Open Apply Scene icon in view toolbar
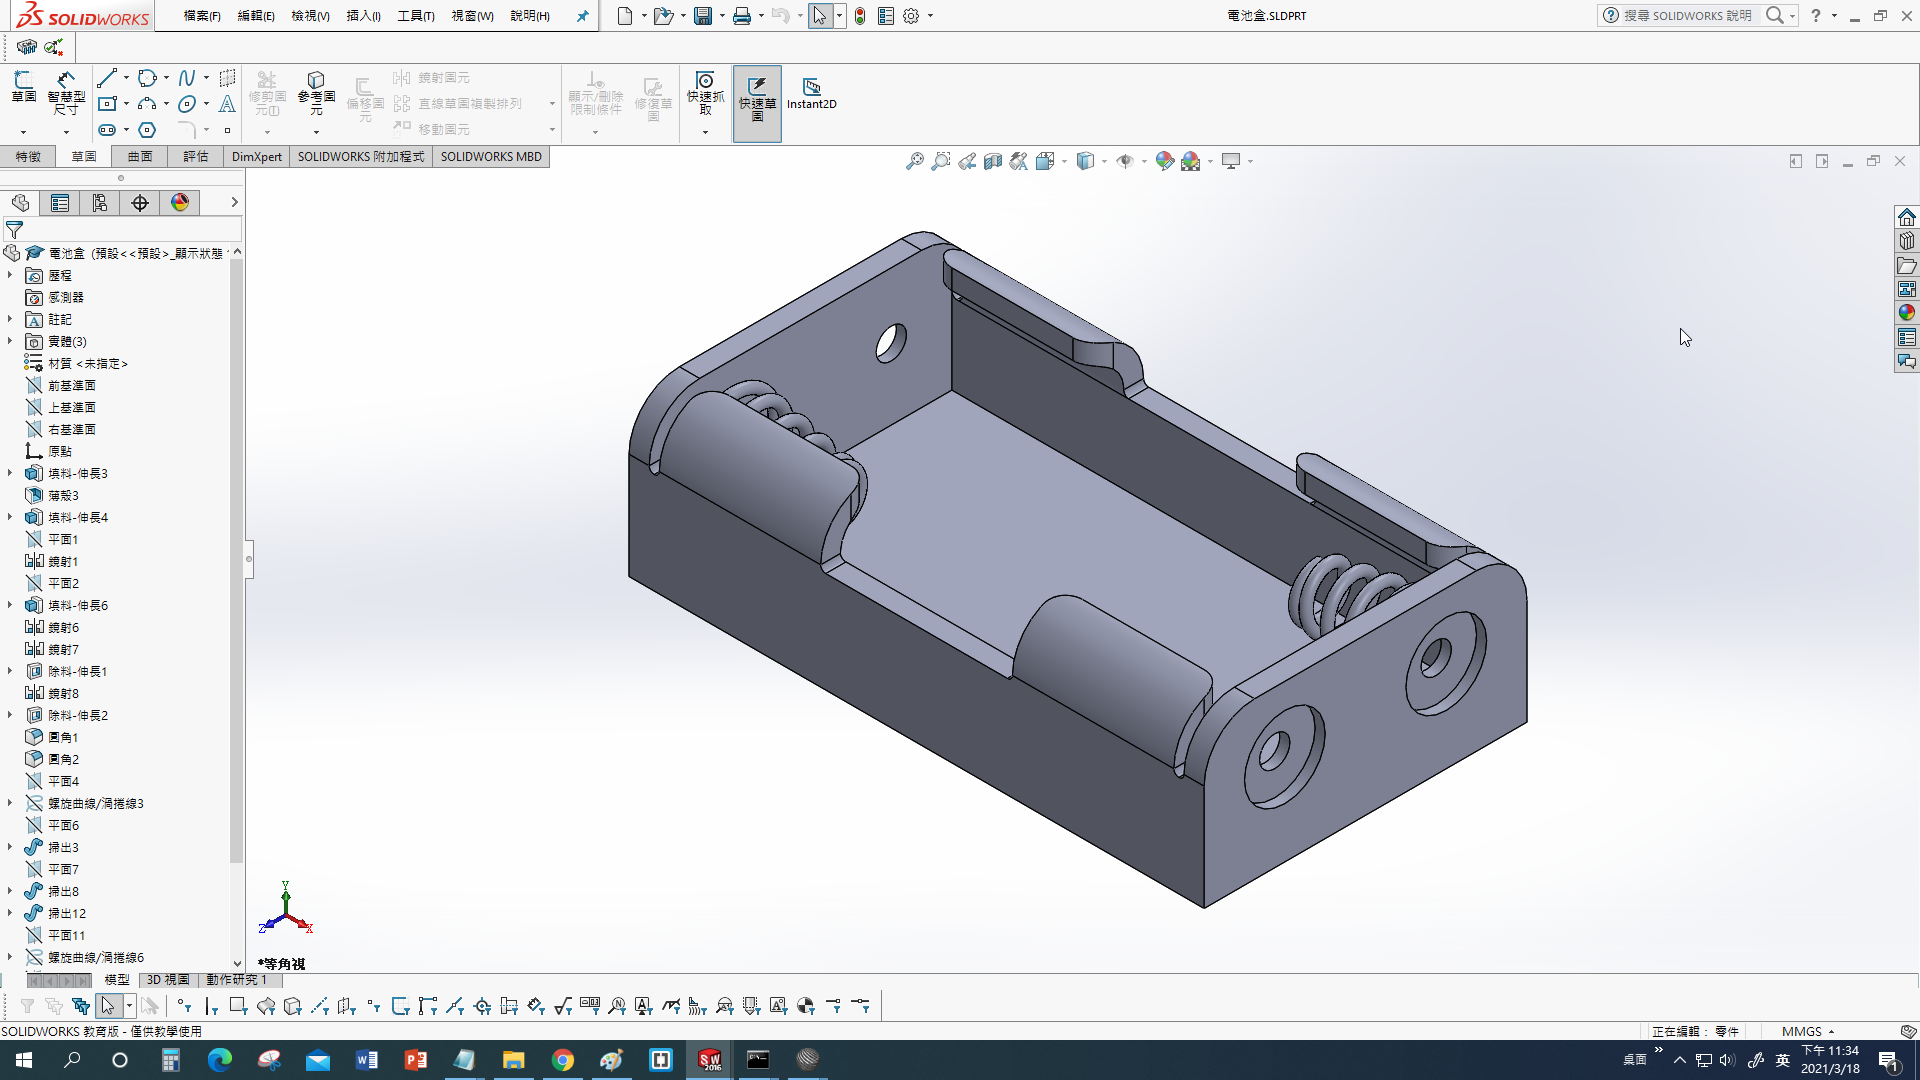The height and width of the screenshot is (1080, 1920). point(1190,161)
